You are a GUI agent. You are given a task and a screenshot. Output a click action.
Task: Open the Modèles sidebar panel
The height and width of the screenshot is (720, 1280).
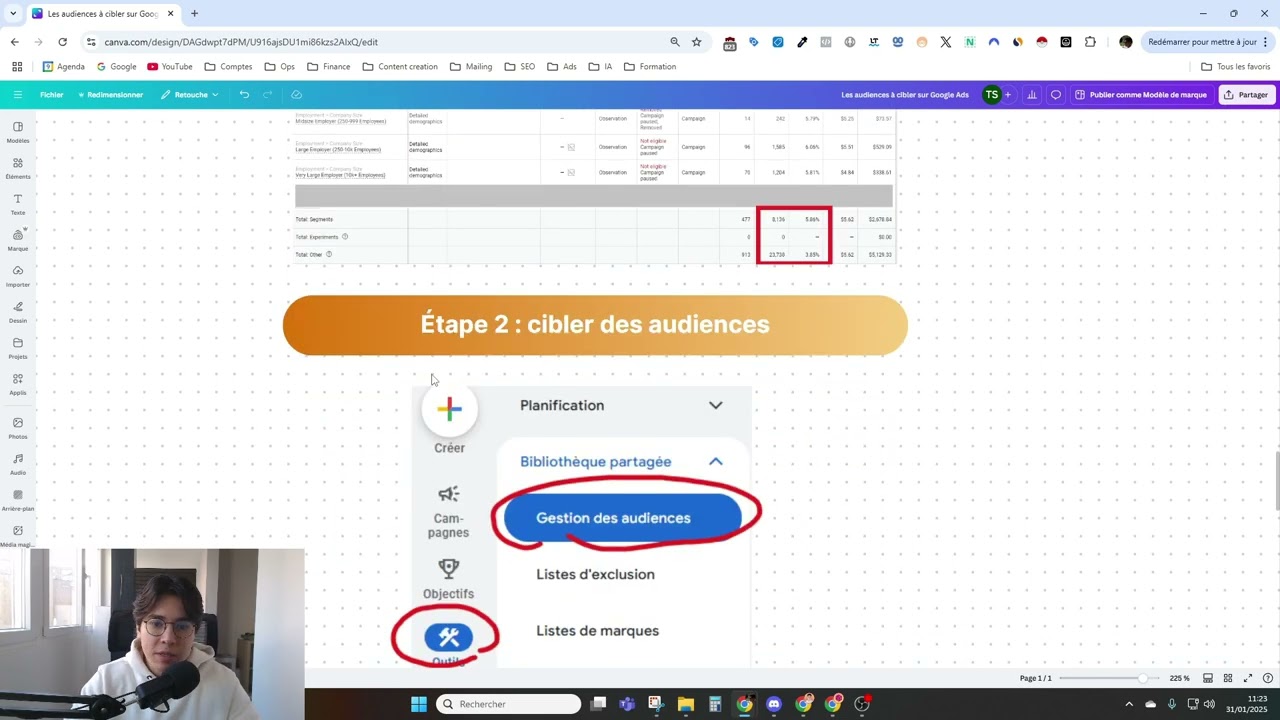pos(18,132)
